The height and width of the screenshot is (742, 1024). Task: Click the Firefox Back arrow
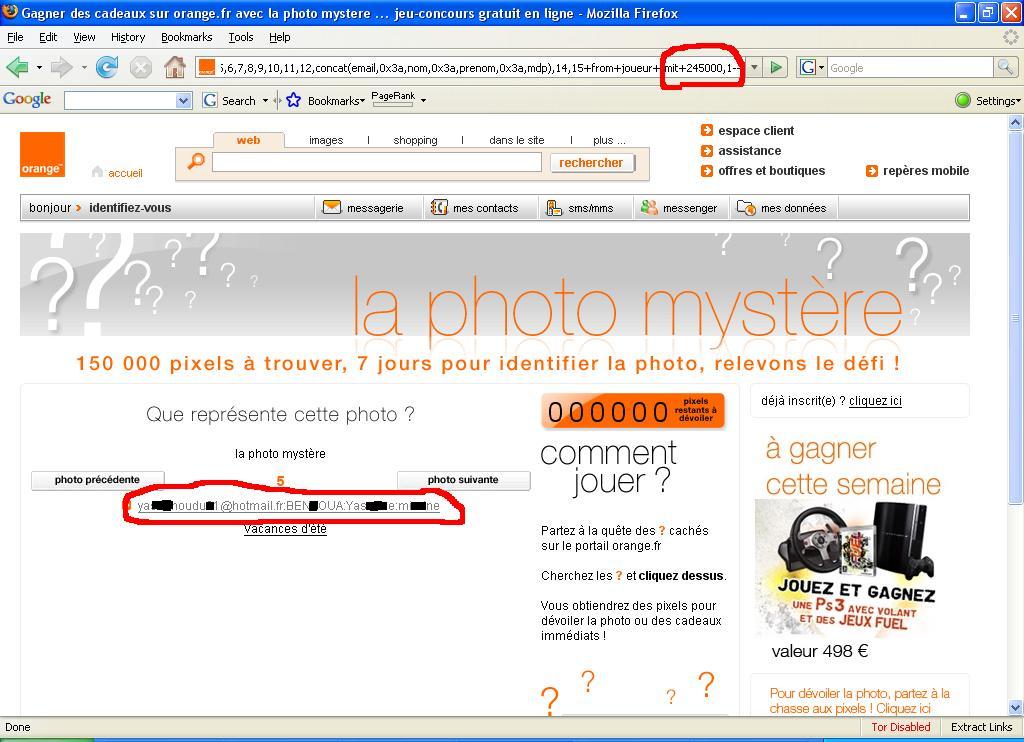point(17,67)
